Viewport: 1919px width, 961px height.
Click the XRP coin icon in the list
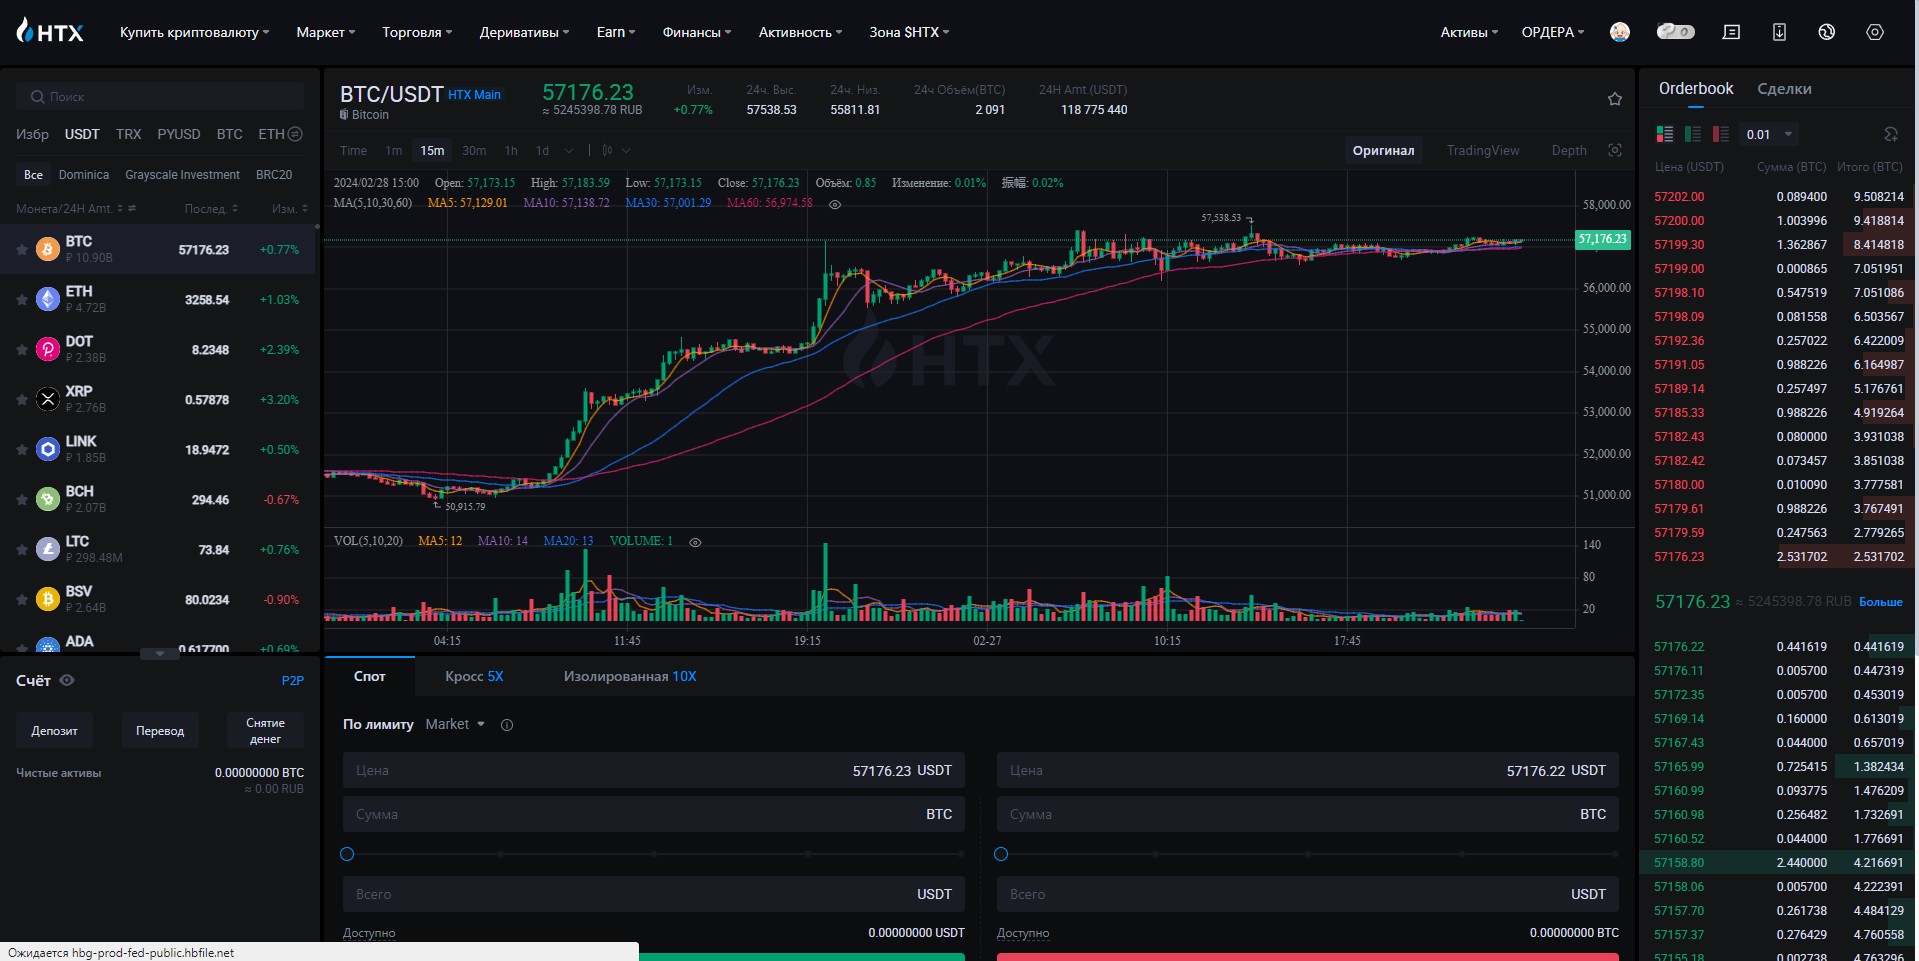click(x=48, y=399)
